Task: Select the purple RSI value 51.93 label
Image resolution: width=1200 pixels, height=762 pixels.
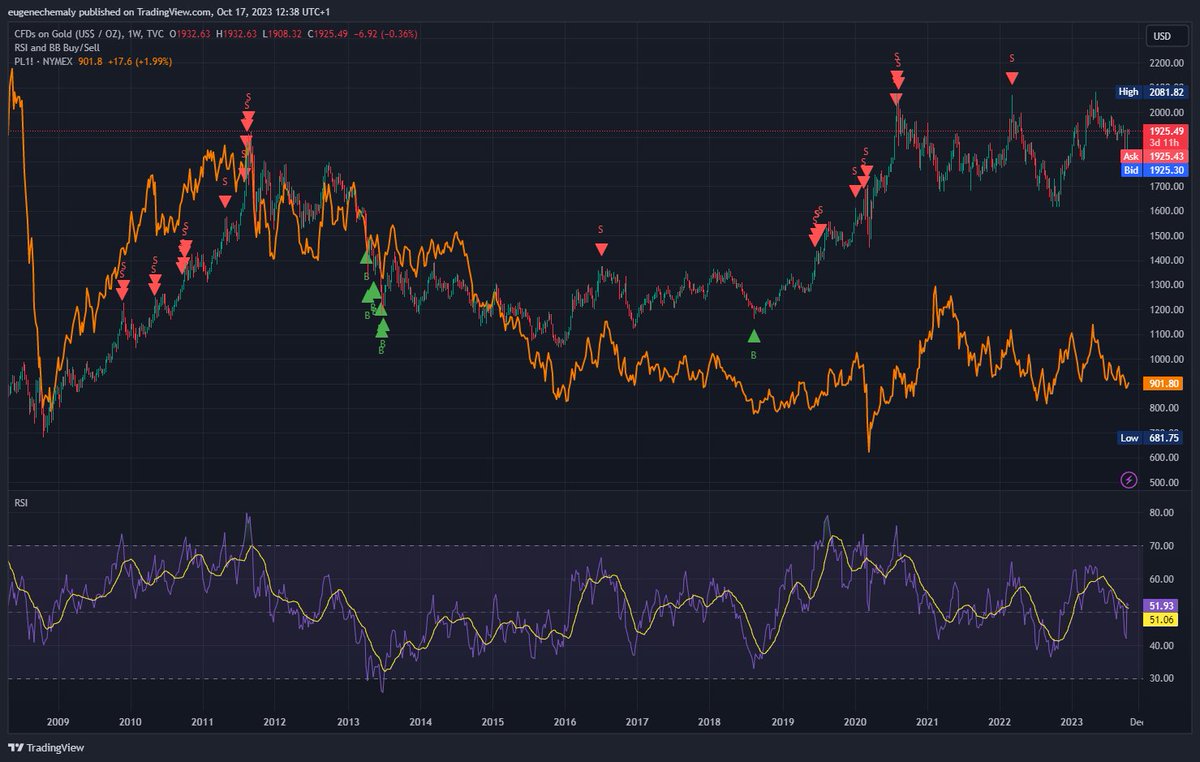Action: point(1161,605)
